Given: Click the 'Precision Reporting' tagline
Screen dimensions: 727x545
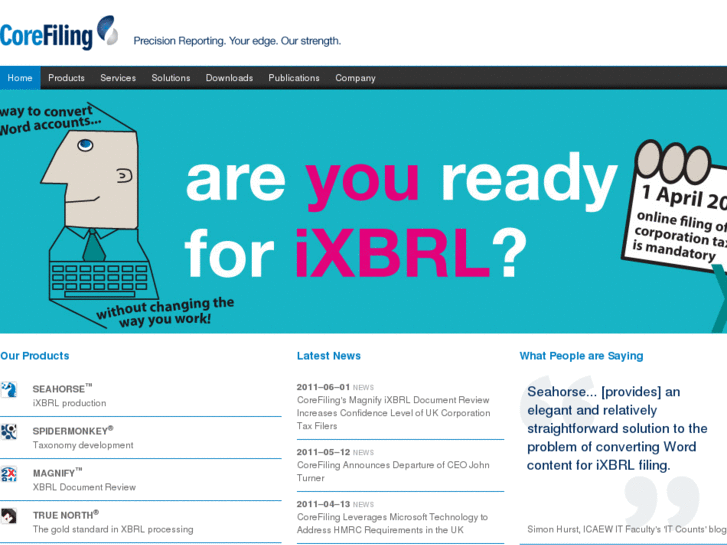Looking at the screenshot, I should (x=237, y=41).
